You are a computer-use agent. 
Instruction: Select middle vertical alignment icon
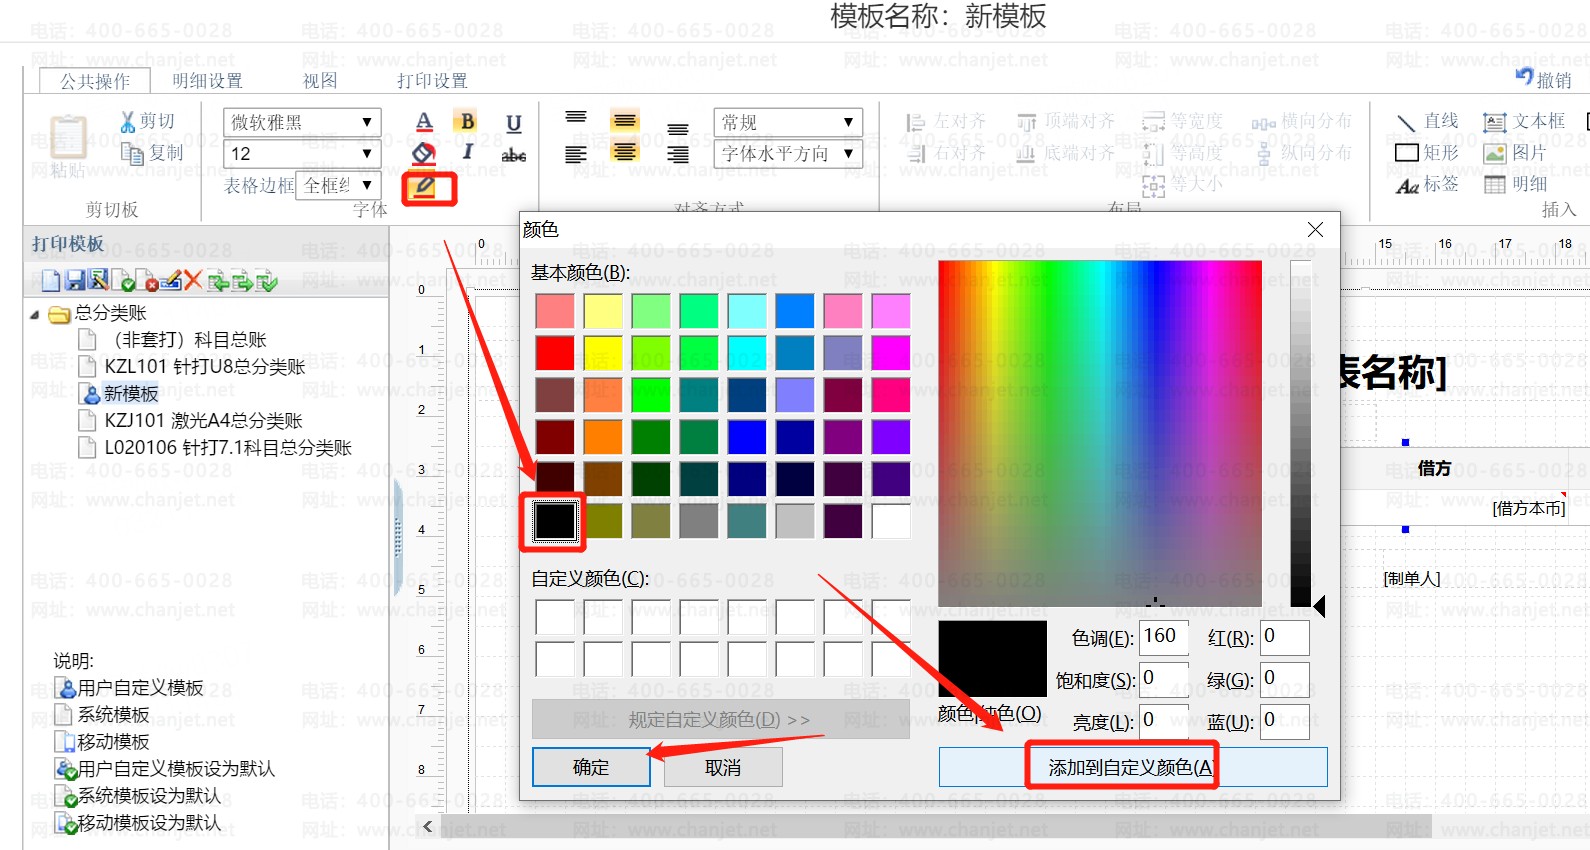coord(625,121)
